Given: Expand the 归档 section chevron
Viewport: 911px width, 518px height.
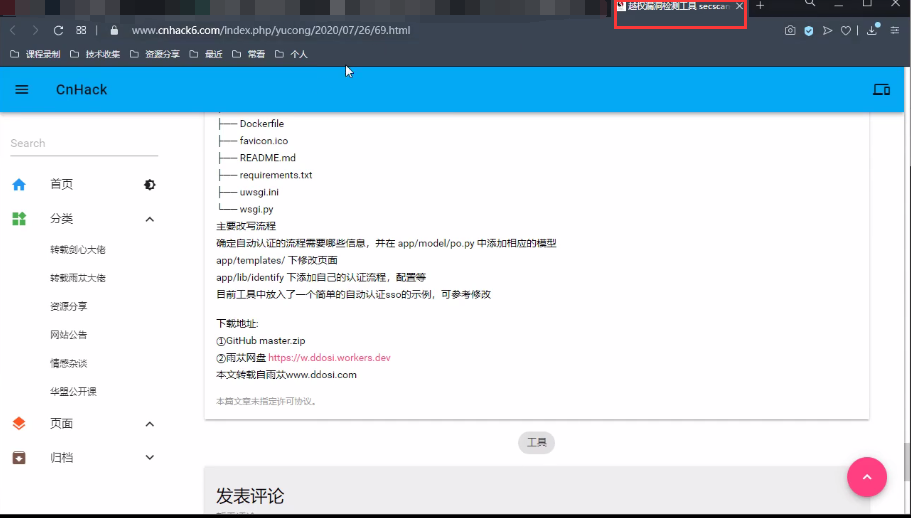Looking at the screenshot, I should pos(150,458).
